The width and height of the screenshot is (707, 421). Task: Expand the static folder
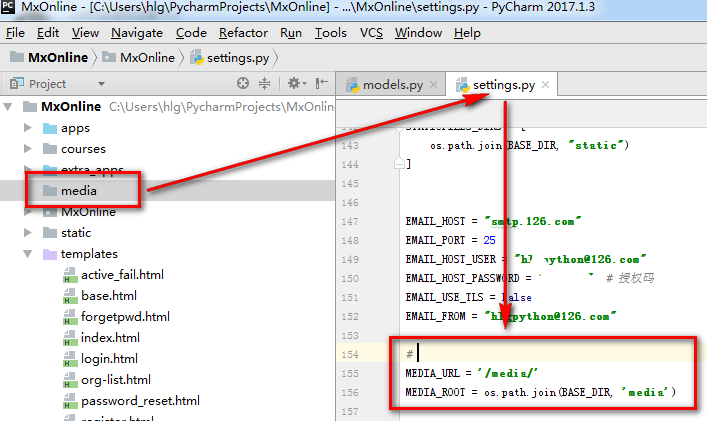[x=28, y=233]
